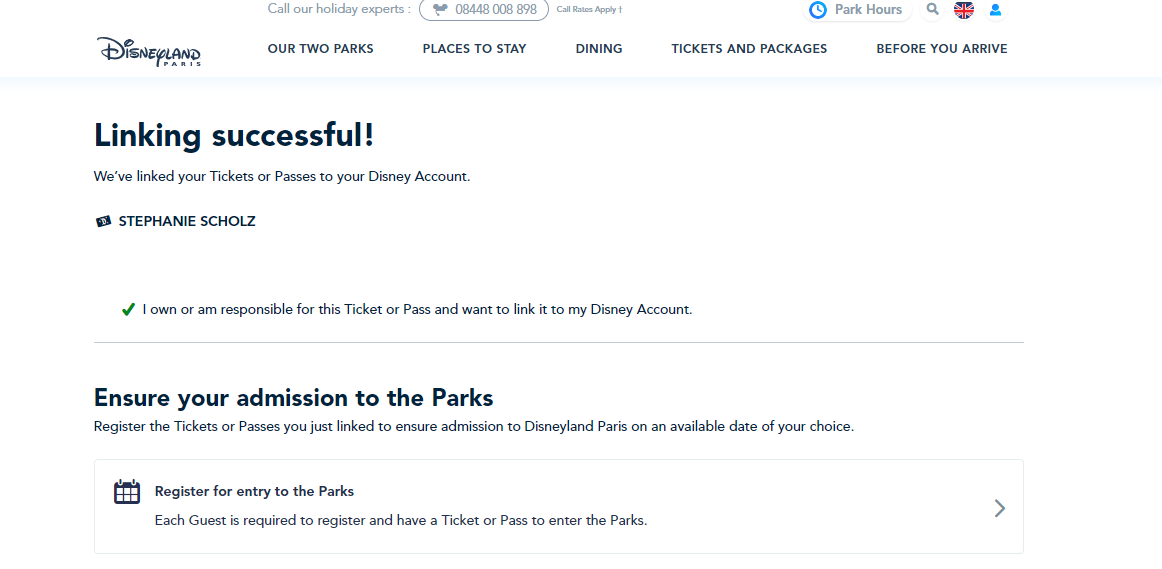The width and height of the screenshot is (1162, 569).
Task: Toggle the ownership confirmation green checkmark
Action: click(127, 310)
